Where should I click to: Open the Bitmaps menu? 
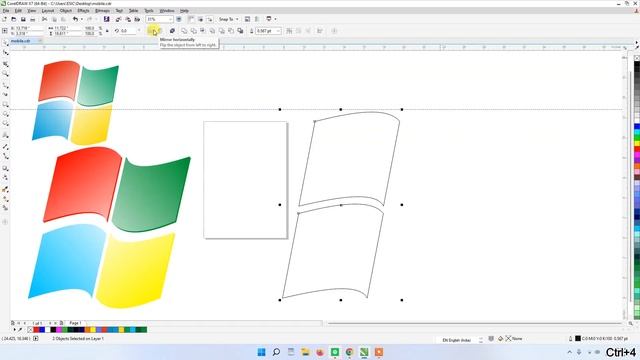(102, 11)
